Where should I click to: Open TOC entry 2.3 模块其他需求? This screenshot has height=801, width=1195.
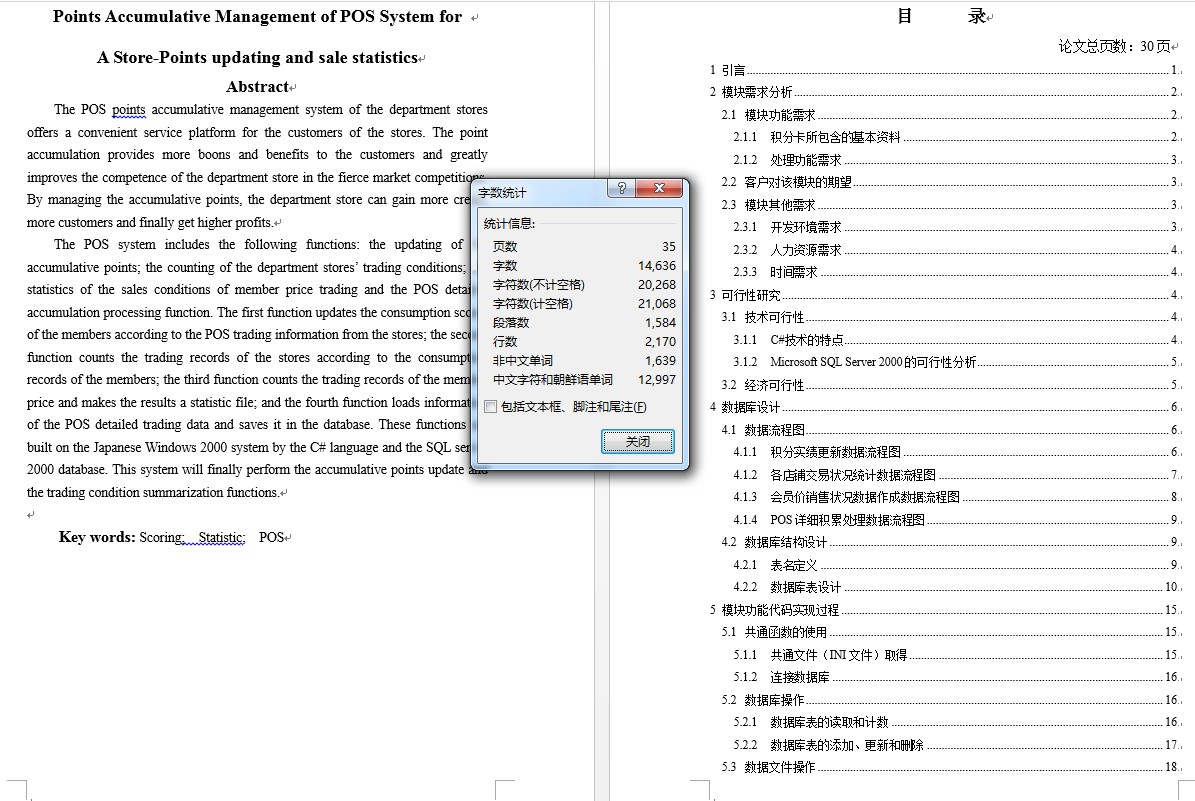click(950, 205)
